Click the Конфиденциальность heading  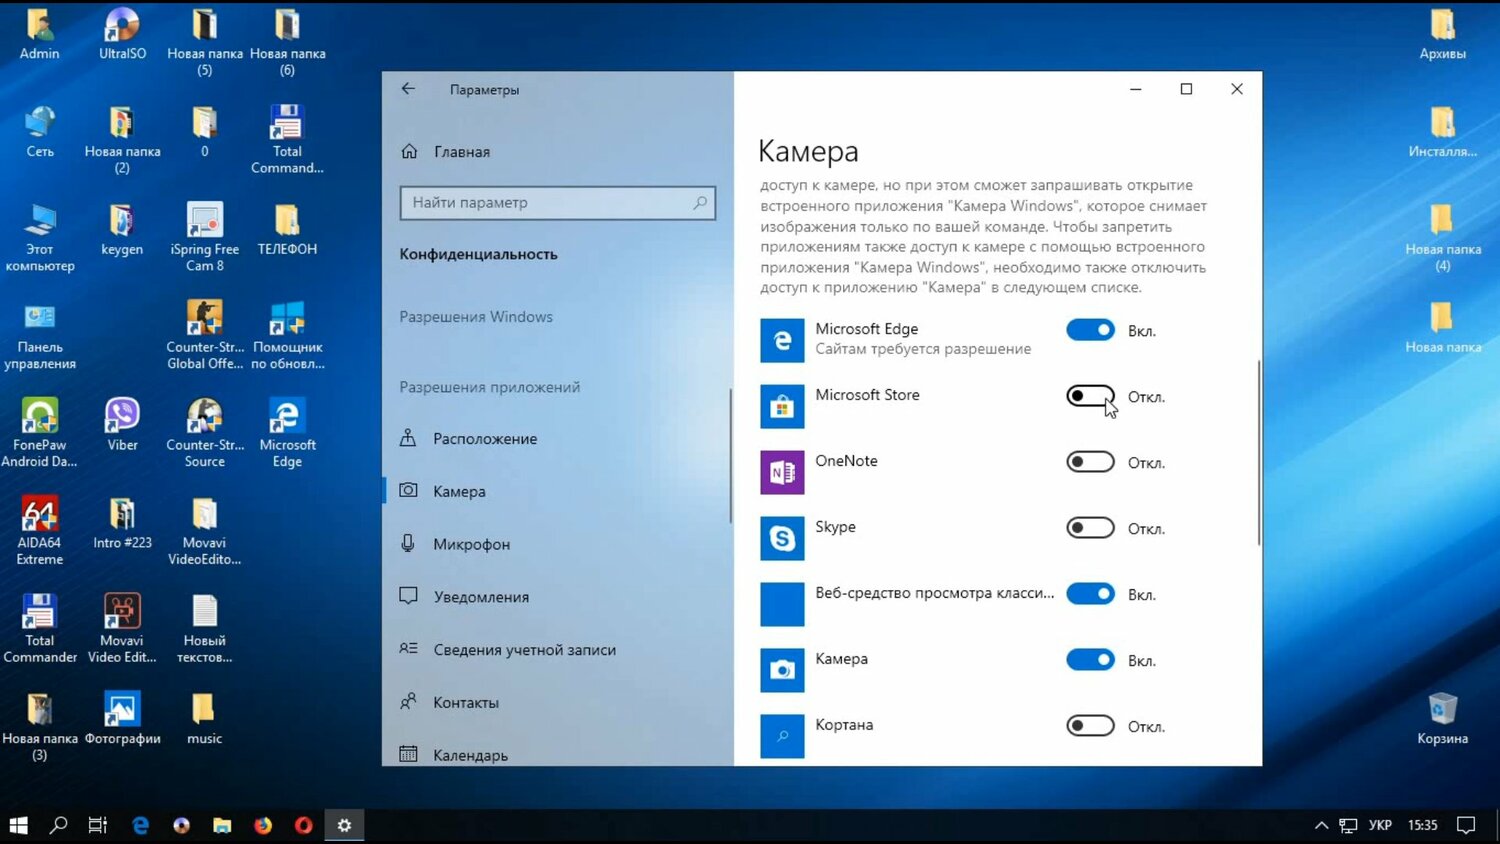478,254
